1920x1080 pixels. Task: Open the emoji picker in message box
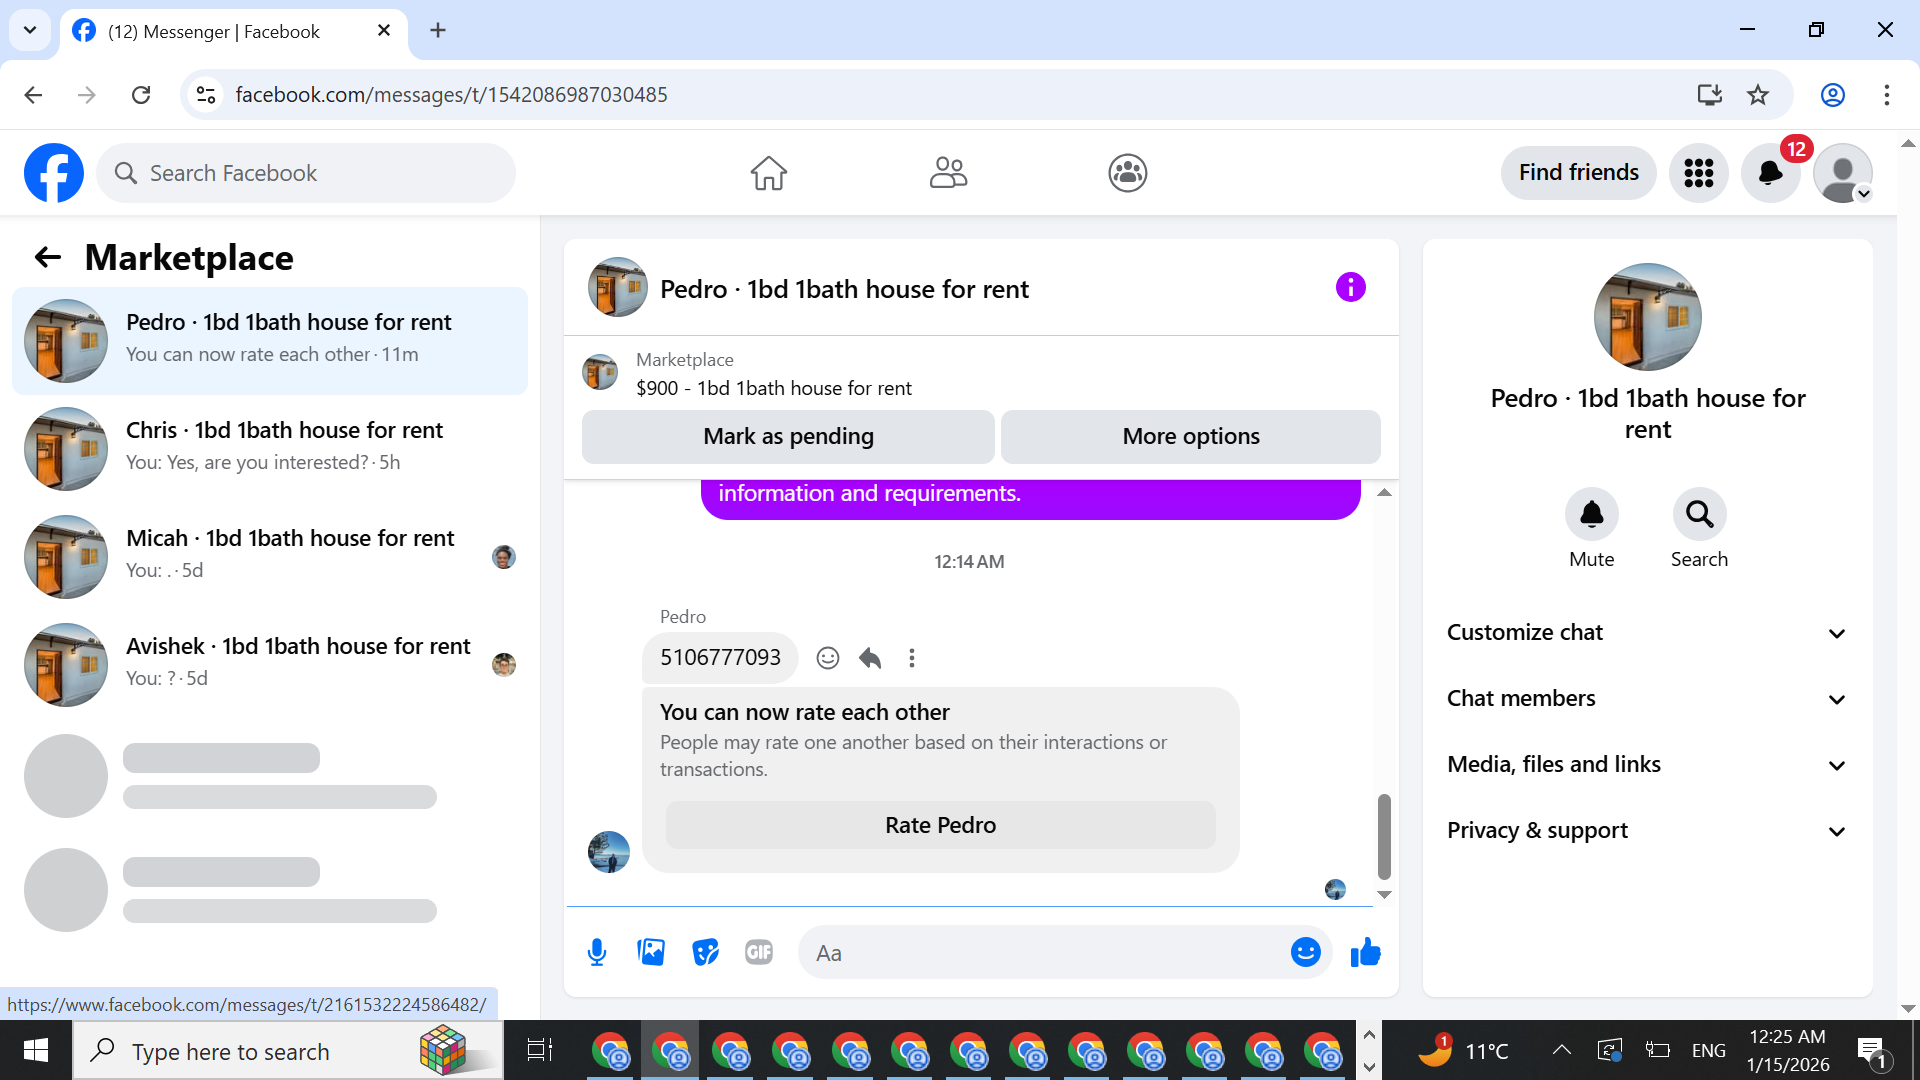pos(1305,952)
